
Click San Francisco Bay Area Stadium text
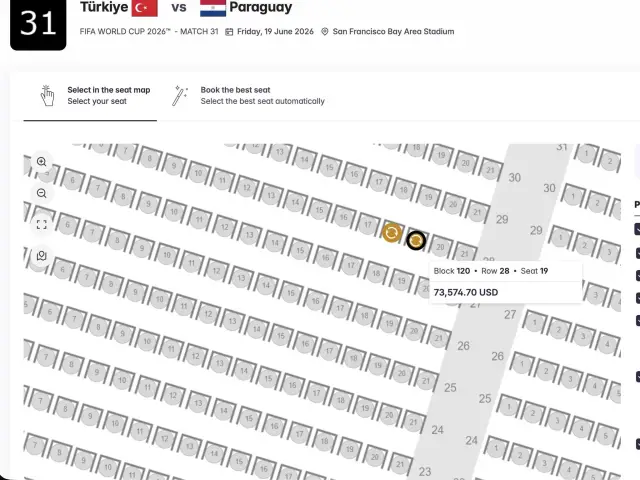[393, 31]
